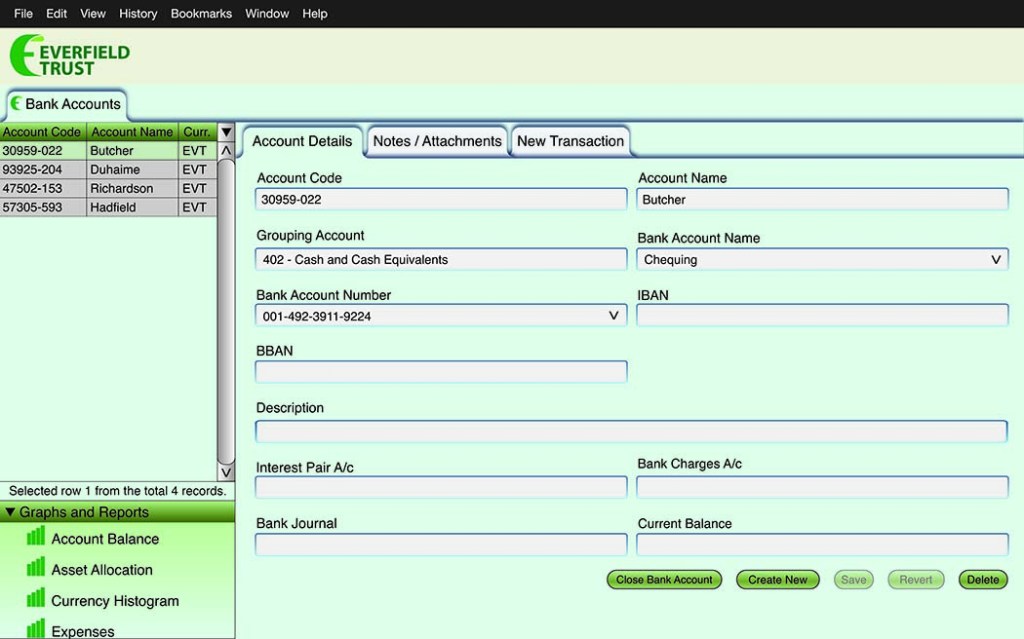Click the Create New button

[777, 580]
